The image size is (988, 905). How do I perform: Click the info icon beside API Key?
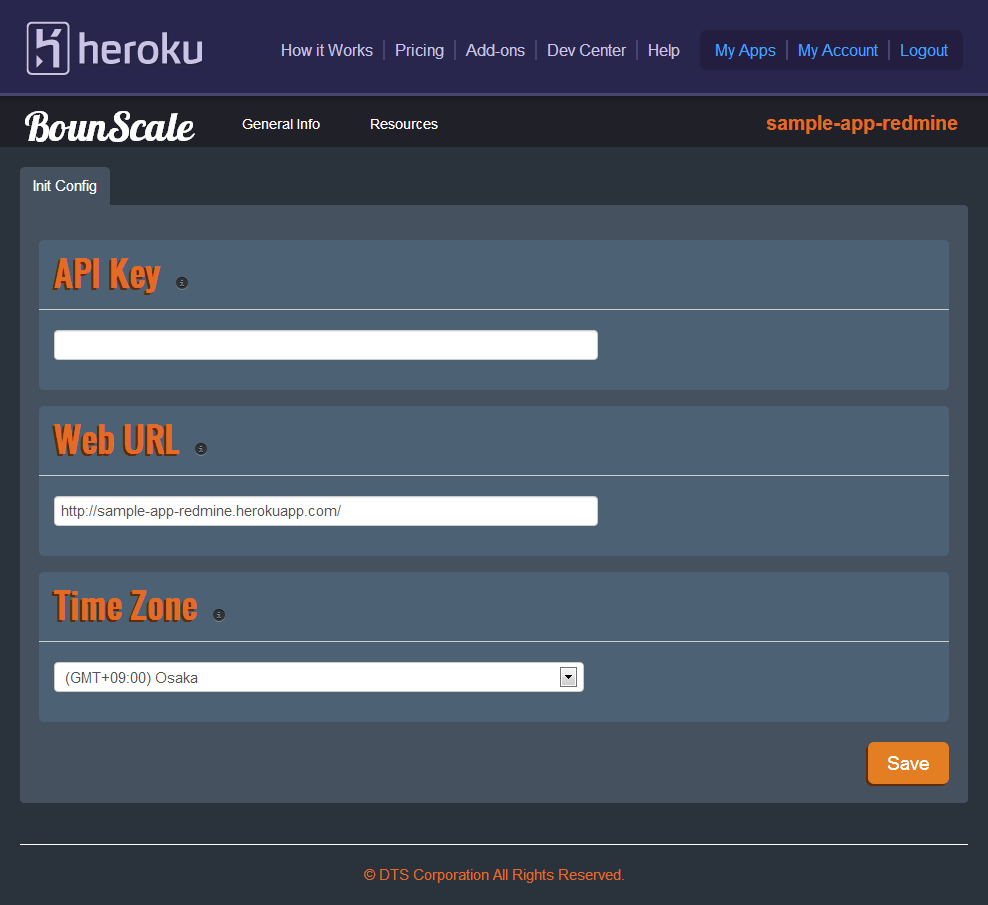click(x=182, y=283)
